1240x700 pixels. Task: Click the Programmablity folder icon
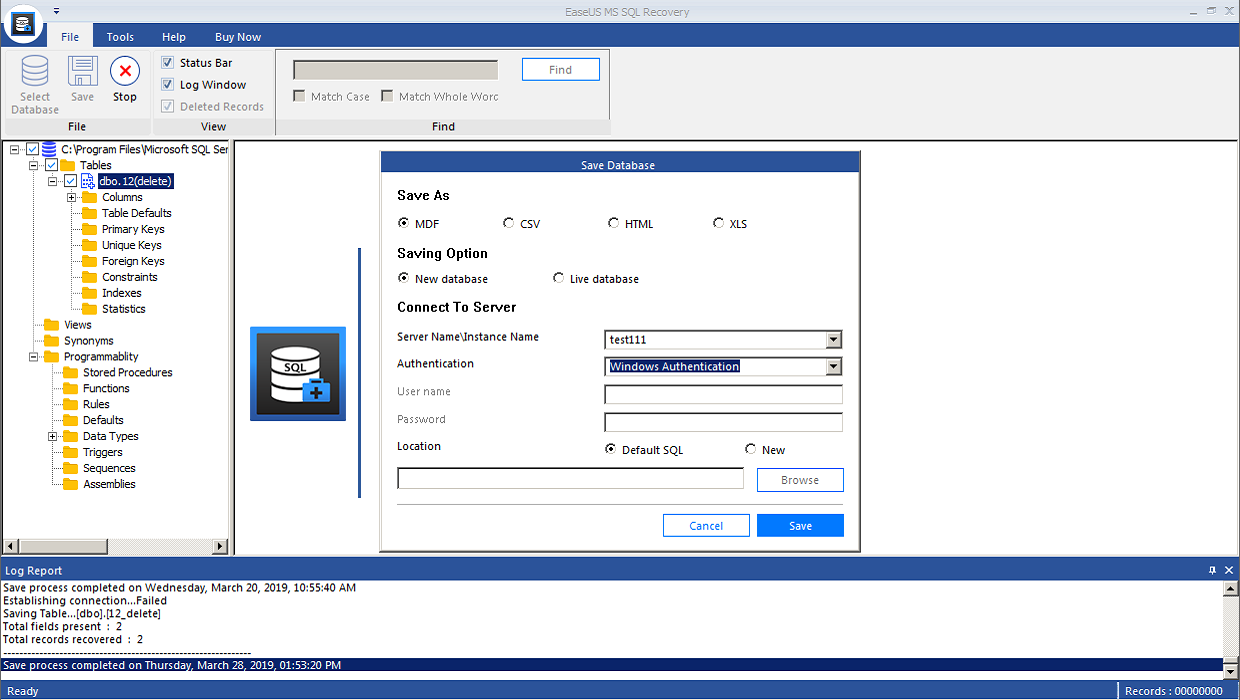[x=52, y=357]
